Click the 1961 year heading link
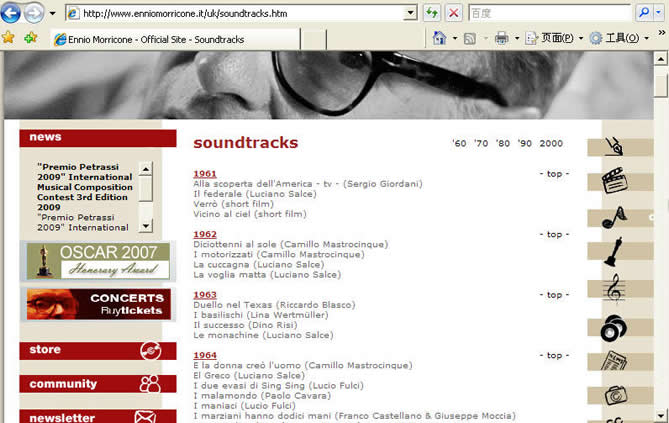The height and width of the screenshot is (423, 669). (x=205, y=174)
